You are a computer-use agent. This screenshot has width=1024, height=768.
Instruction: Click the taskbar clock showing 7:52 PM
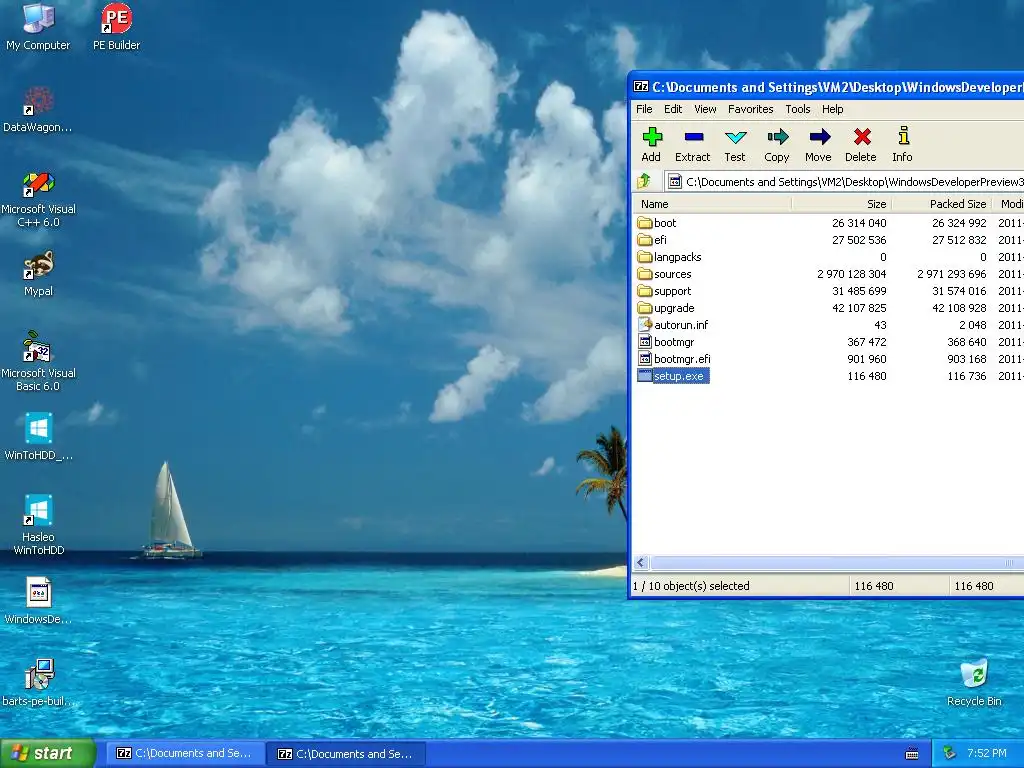986,753
